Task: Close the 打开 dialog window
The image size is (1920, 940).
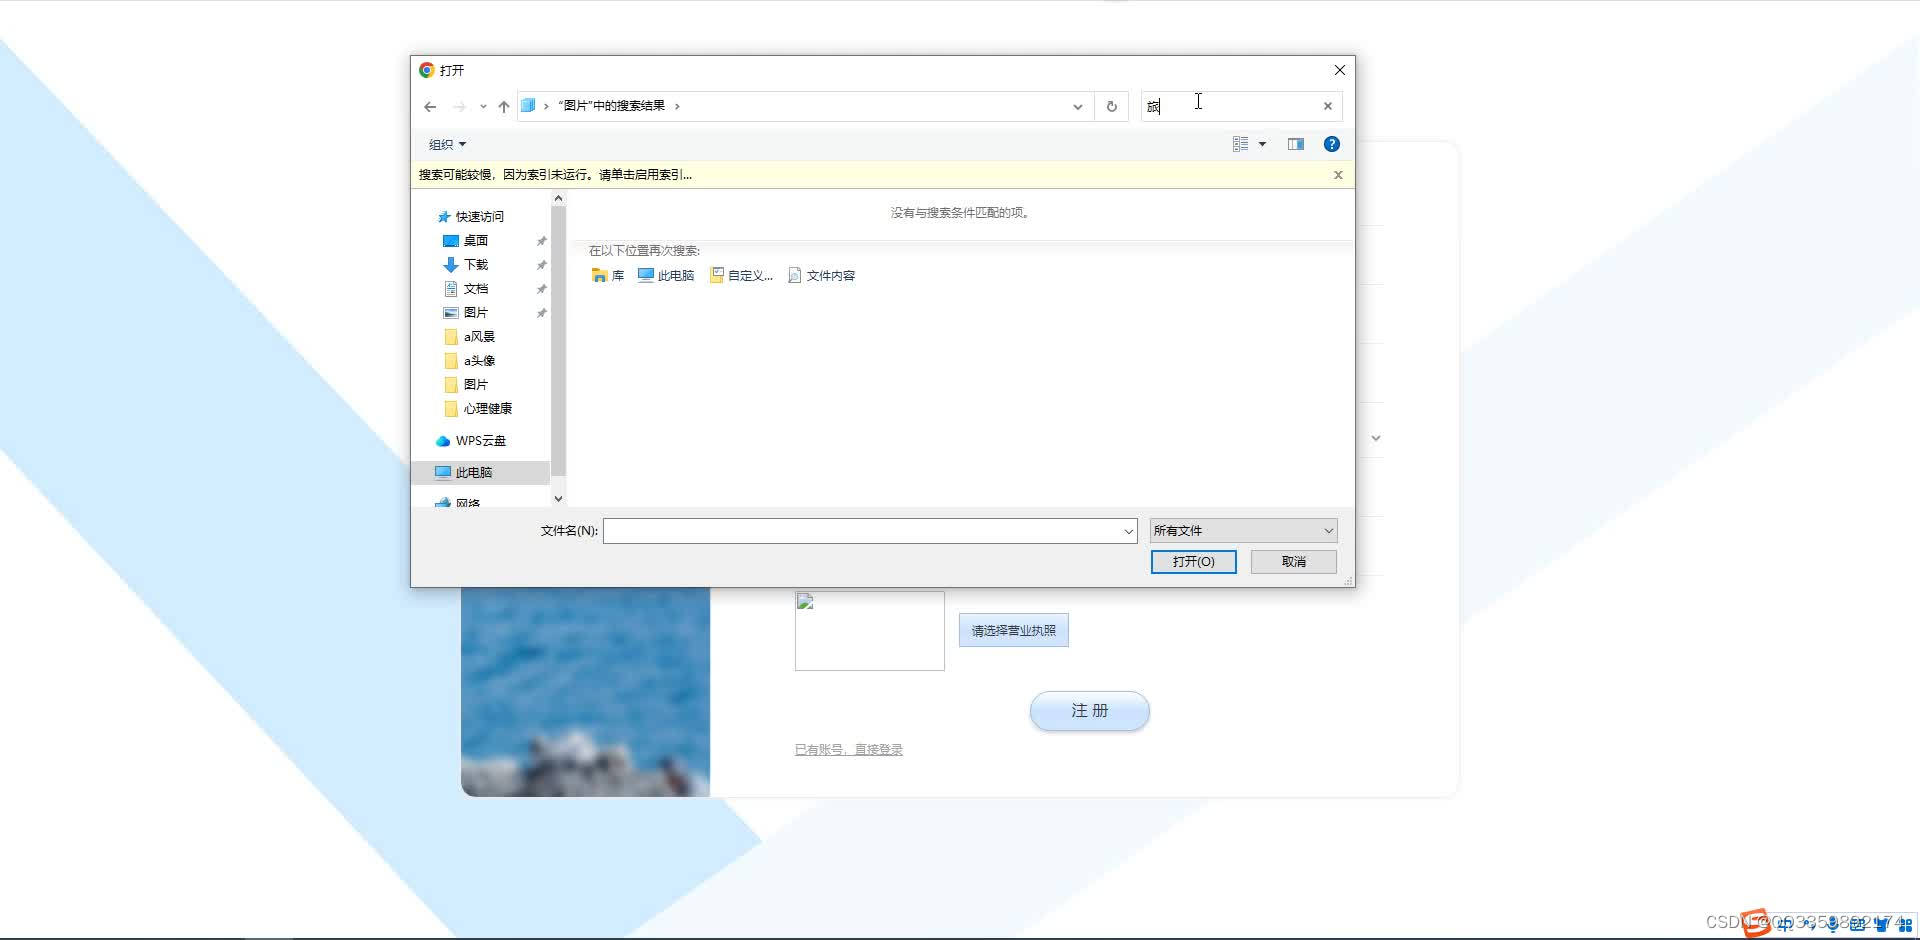Action: pos(1339,70)
